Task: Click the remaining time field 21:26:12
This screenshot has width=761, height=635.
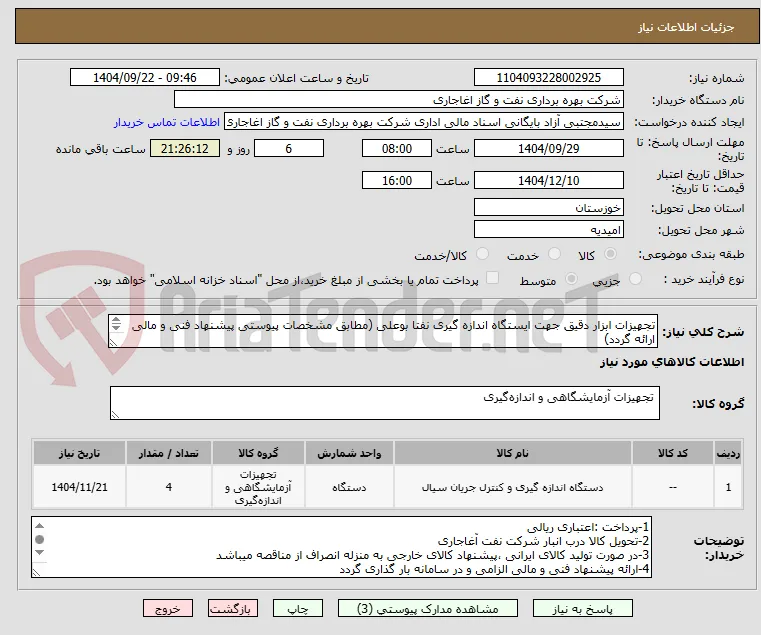Action: (185, 149)
